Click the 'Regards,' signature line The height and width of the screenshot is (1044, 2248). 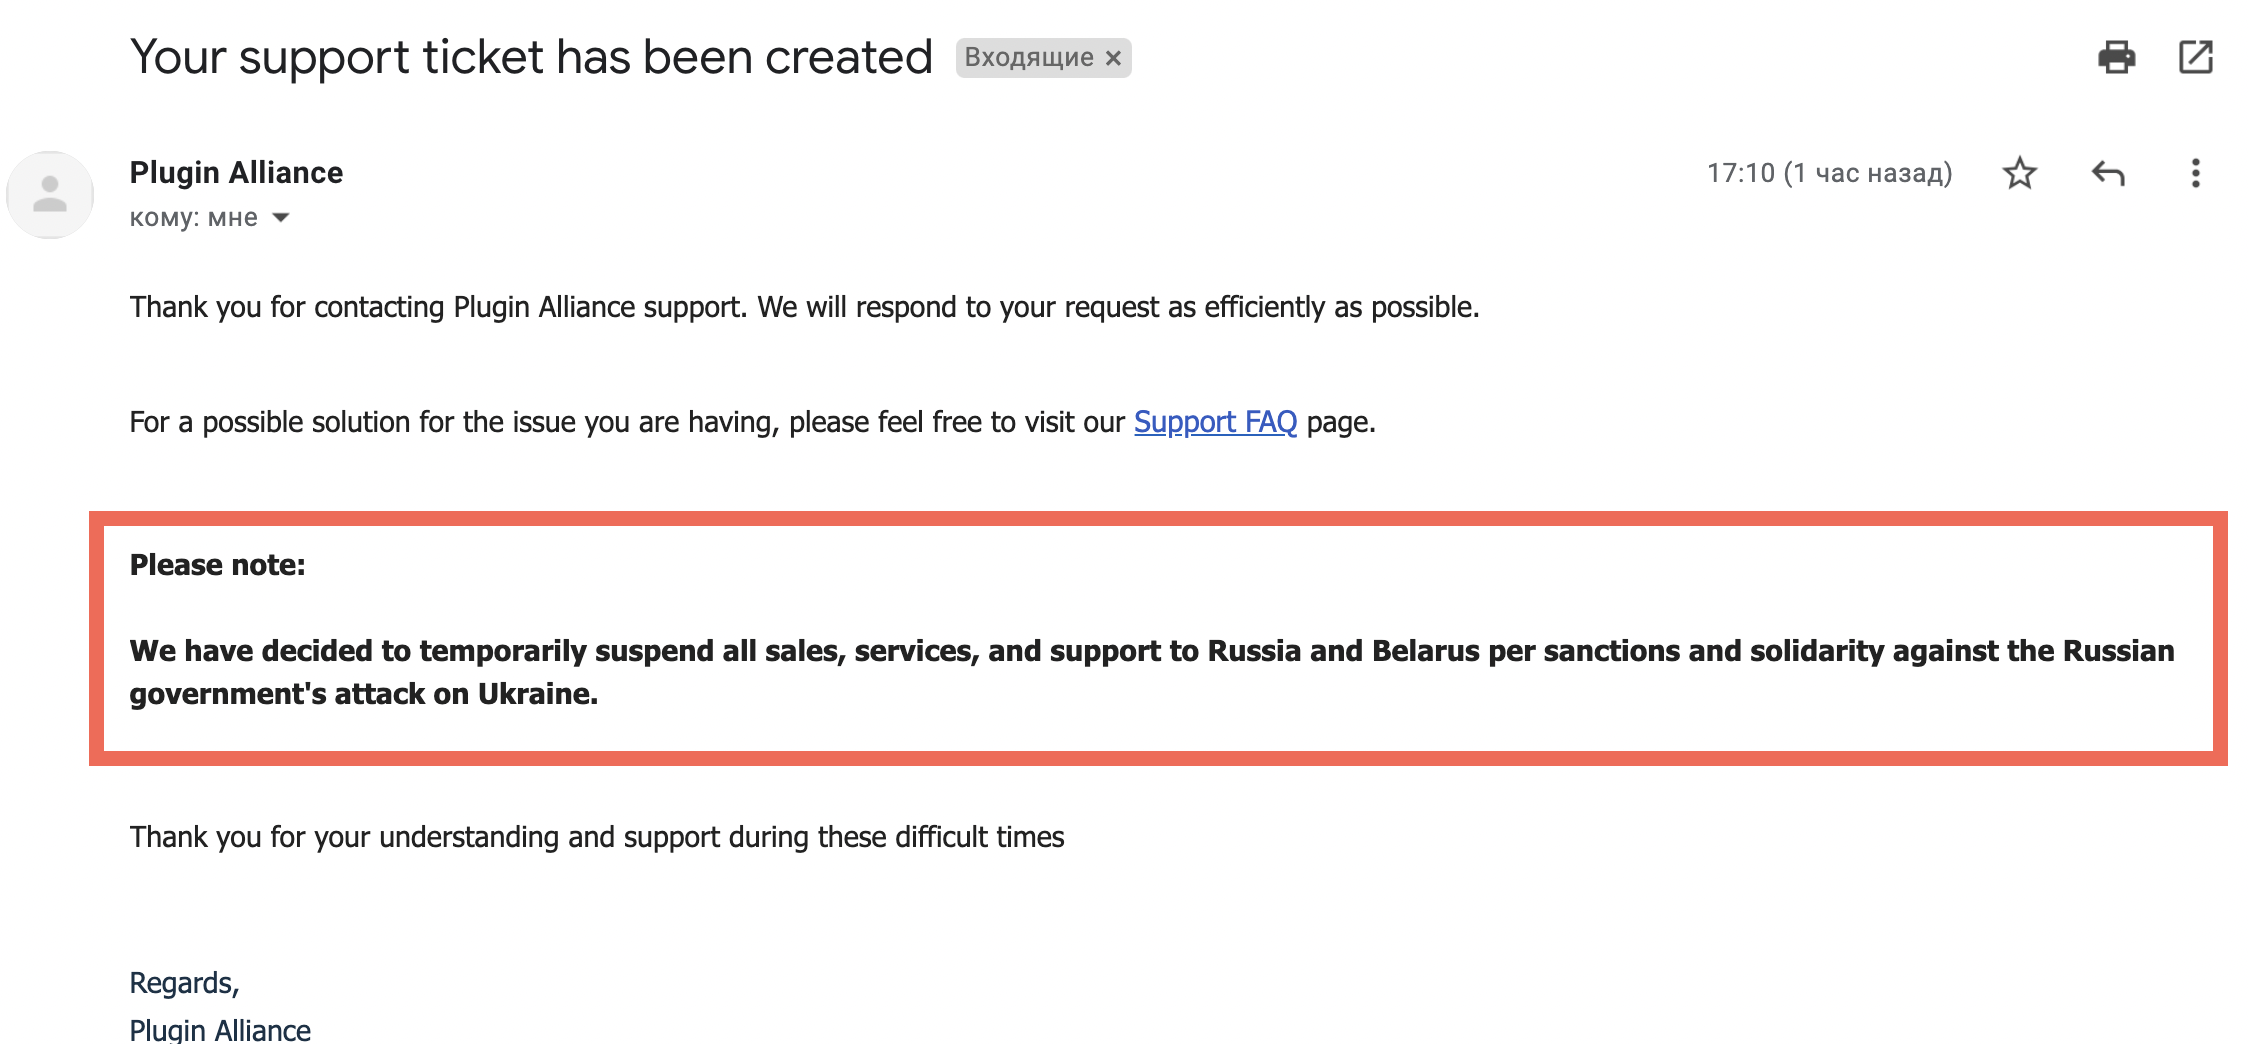click(184, 983)
